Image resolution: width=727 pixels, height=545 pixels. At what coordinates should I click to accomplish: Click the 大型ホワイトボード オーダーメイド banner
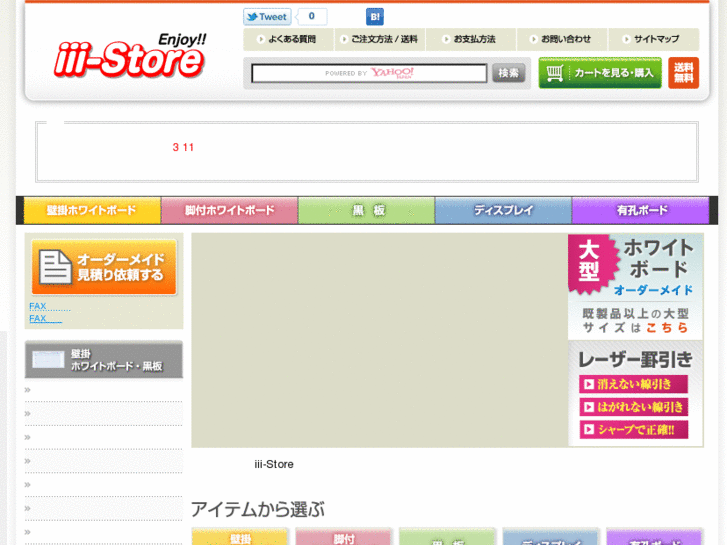[636, 287]
